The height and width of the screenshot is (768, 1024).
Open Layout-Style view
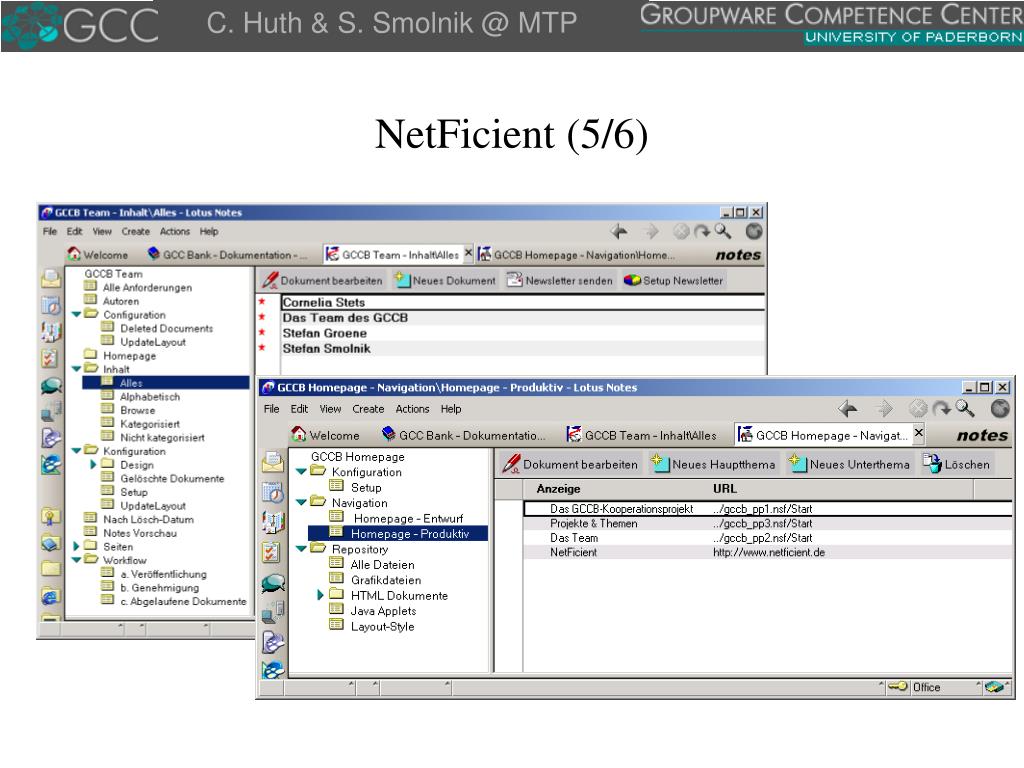coord(383,627)
